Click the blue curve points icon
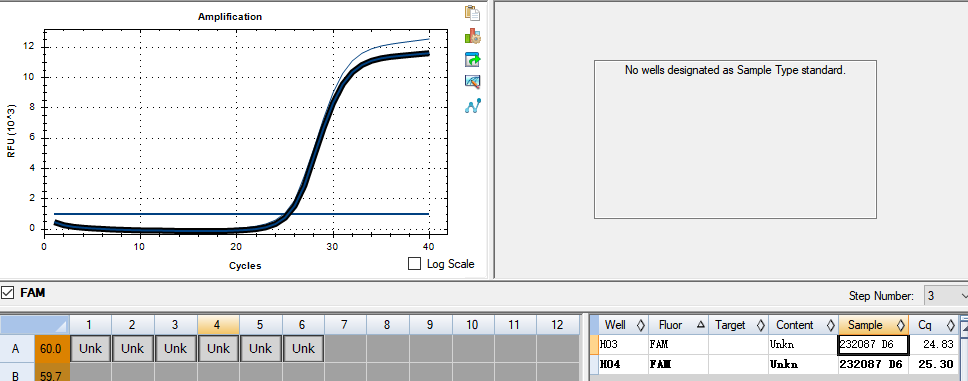The width and height of the screenshot is (968, 381). tap(473, 106)
